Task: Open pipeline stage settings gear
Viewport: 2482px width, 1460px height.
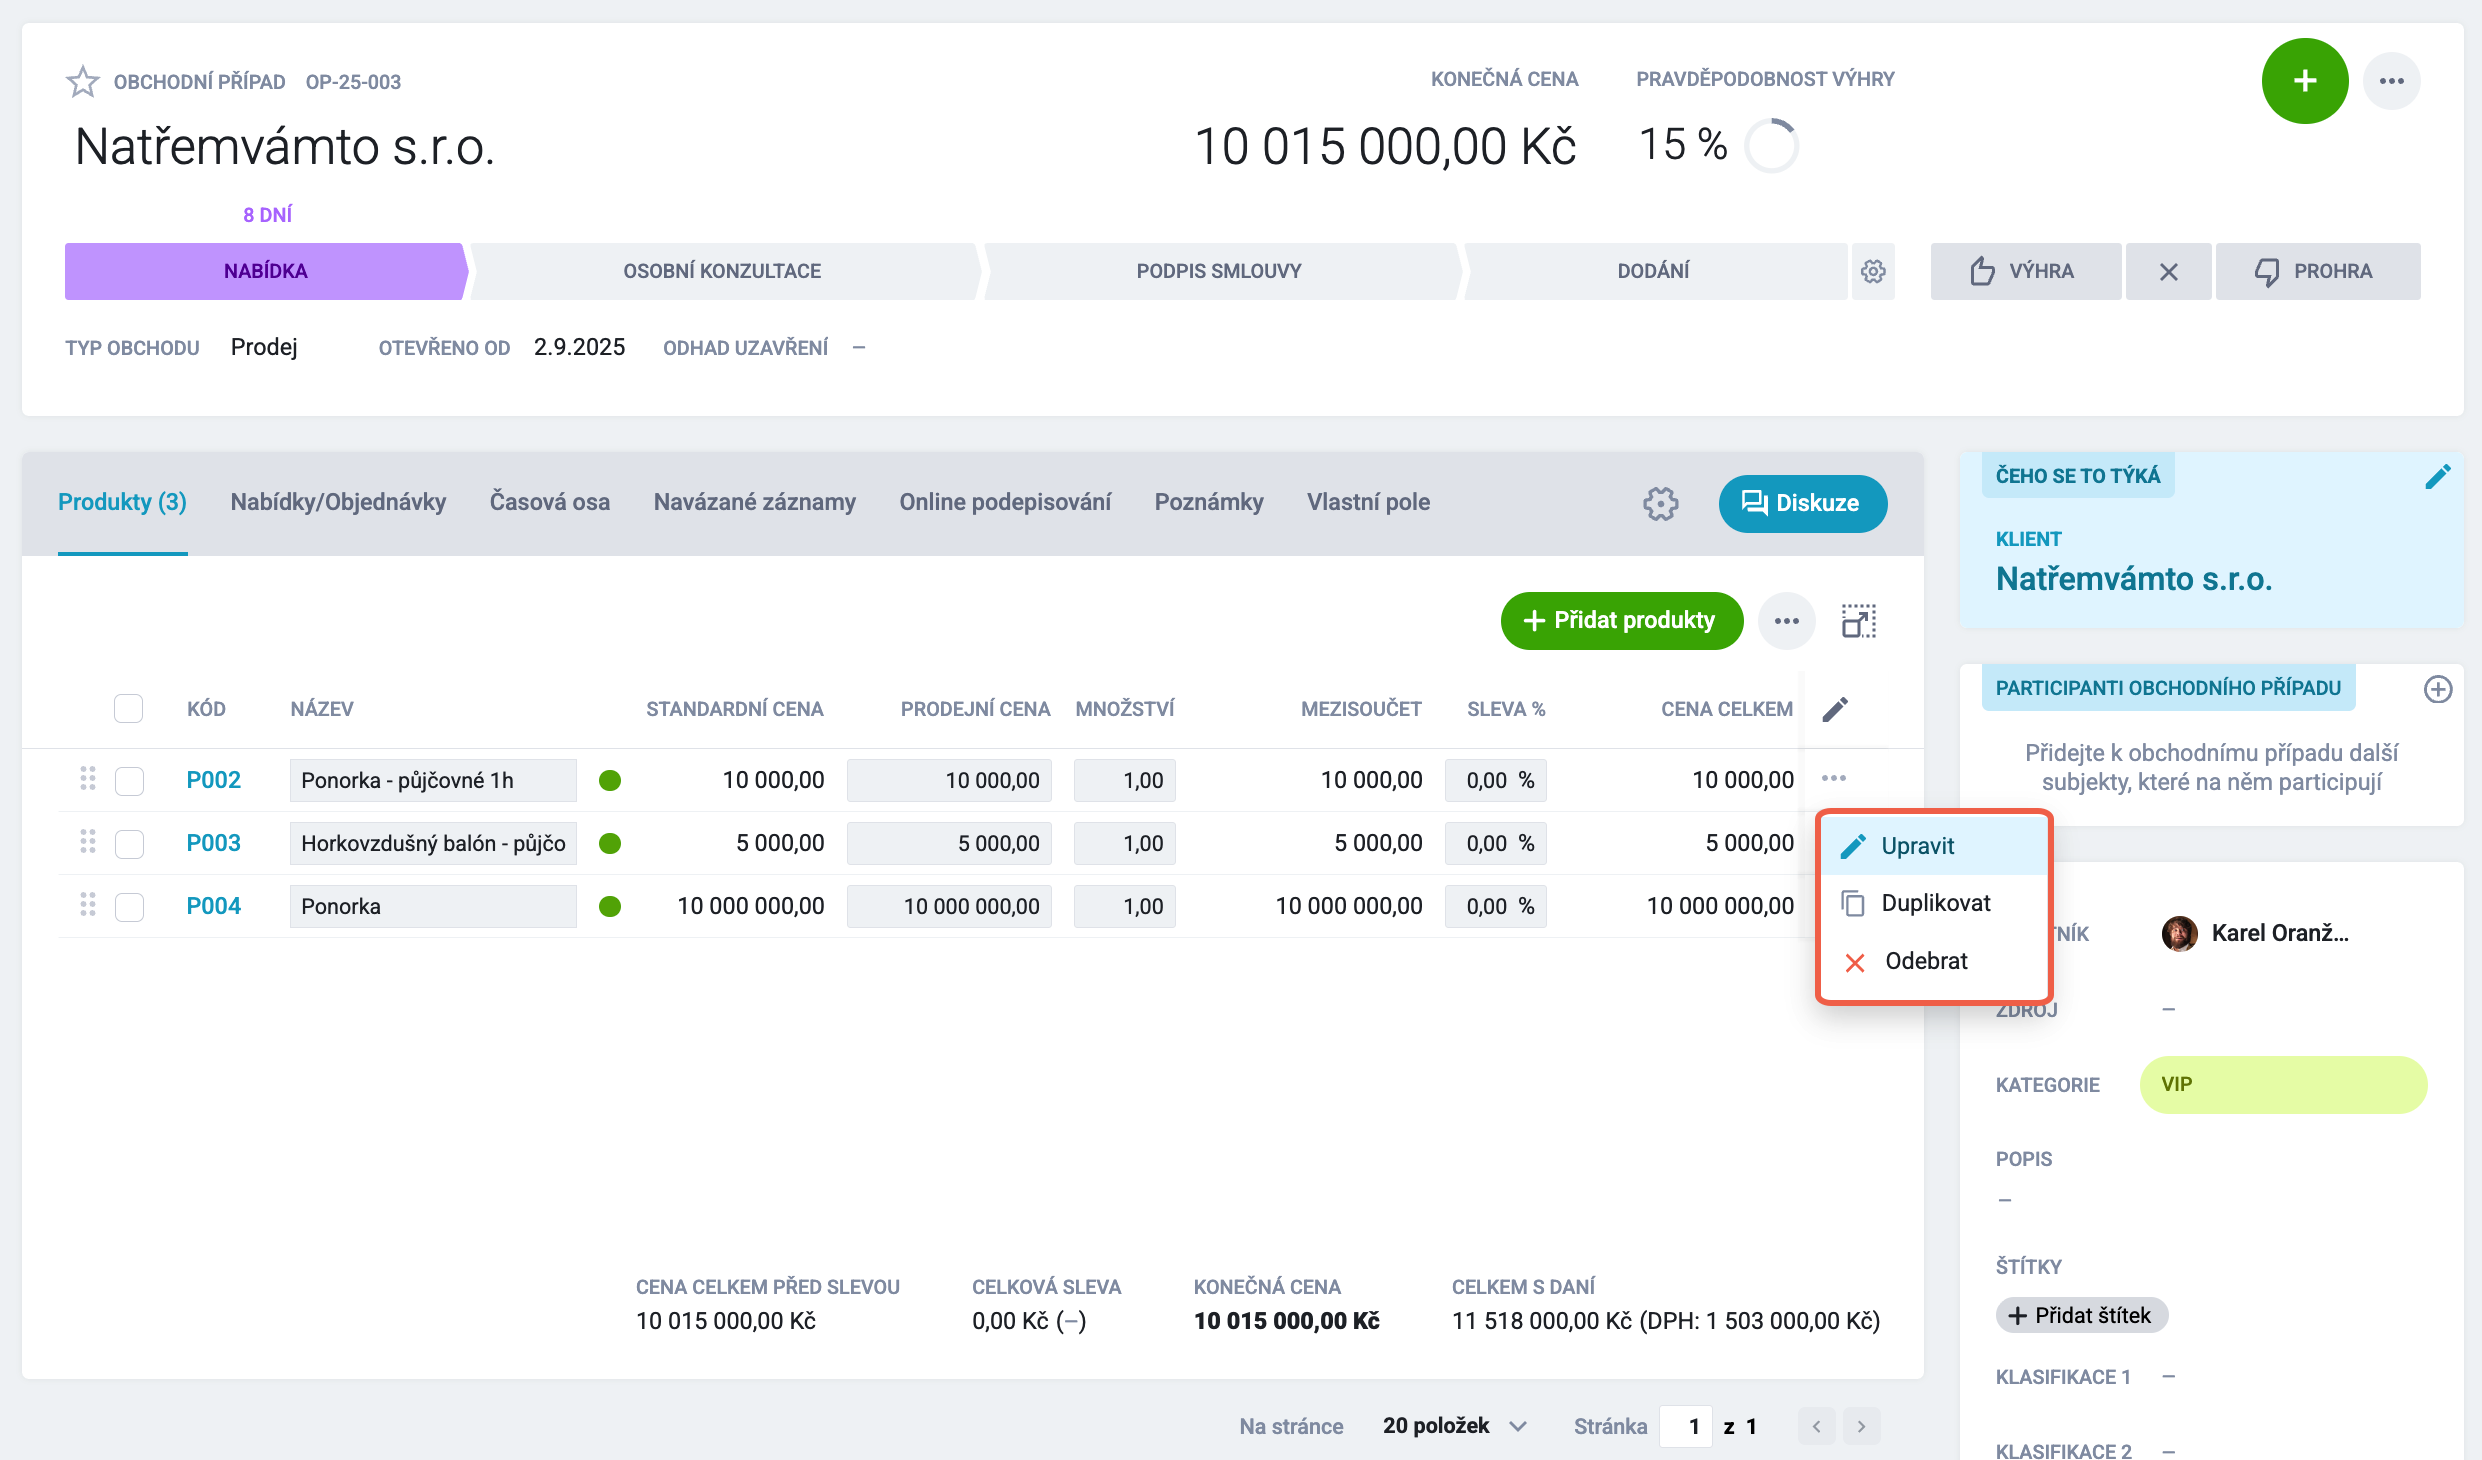Action: 1873,271
